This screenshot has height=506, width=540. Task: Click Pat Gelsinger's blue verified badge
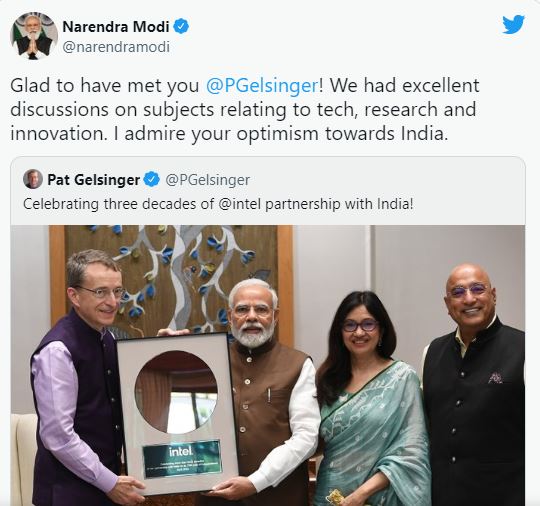tap(152, 179)
